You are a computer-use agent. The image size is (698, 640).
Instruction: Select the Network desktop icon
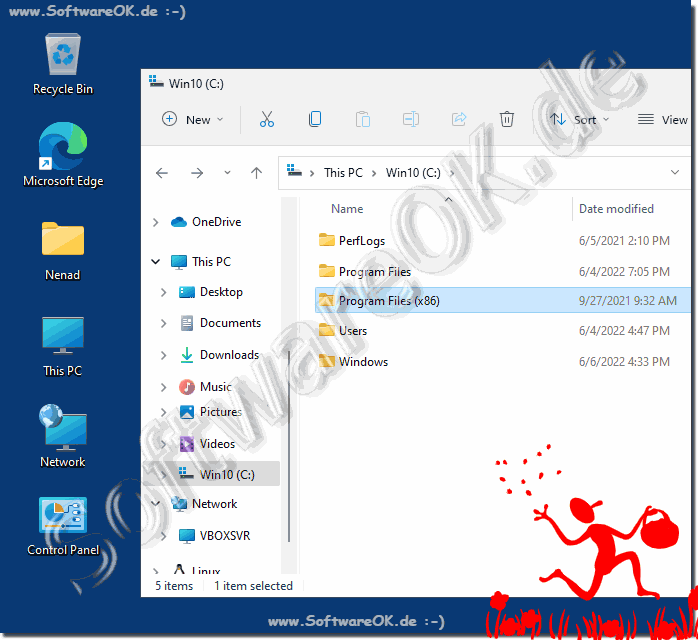click(63, 436)
